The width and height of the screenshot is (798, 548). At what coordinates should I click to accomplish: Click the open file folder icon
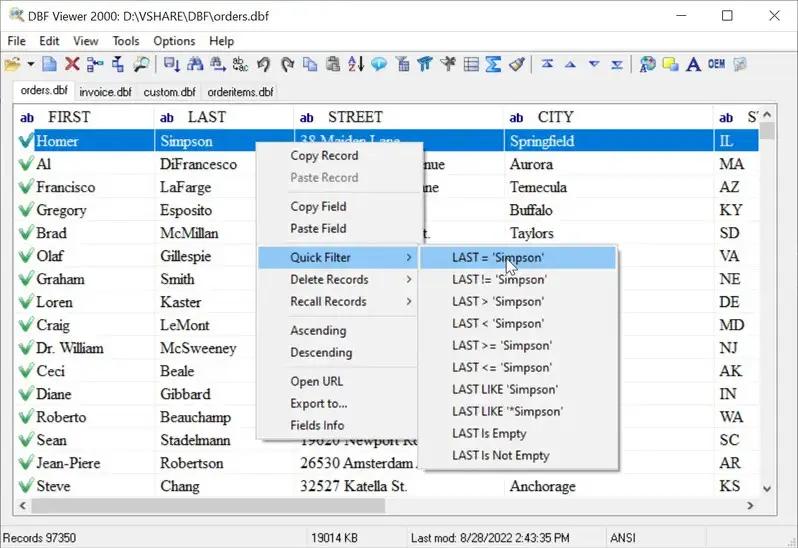[13, 64]
